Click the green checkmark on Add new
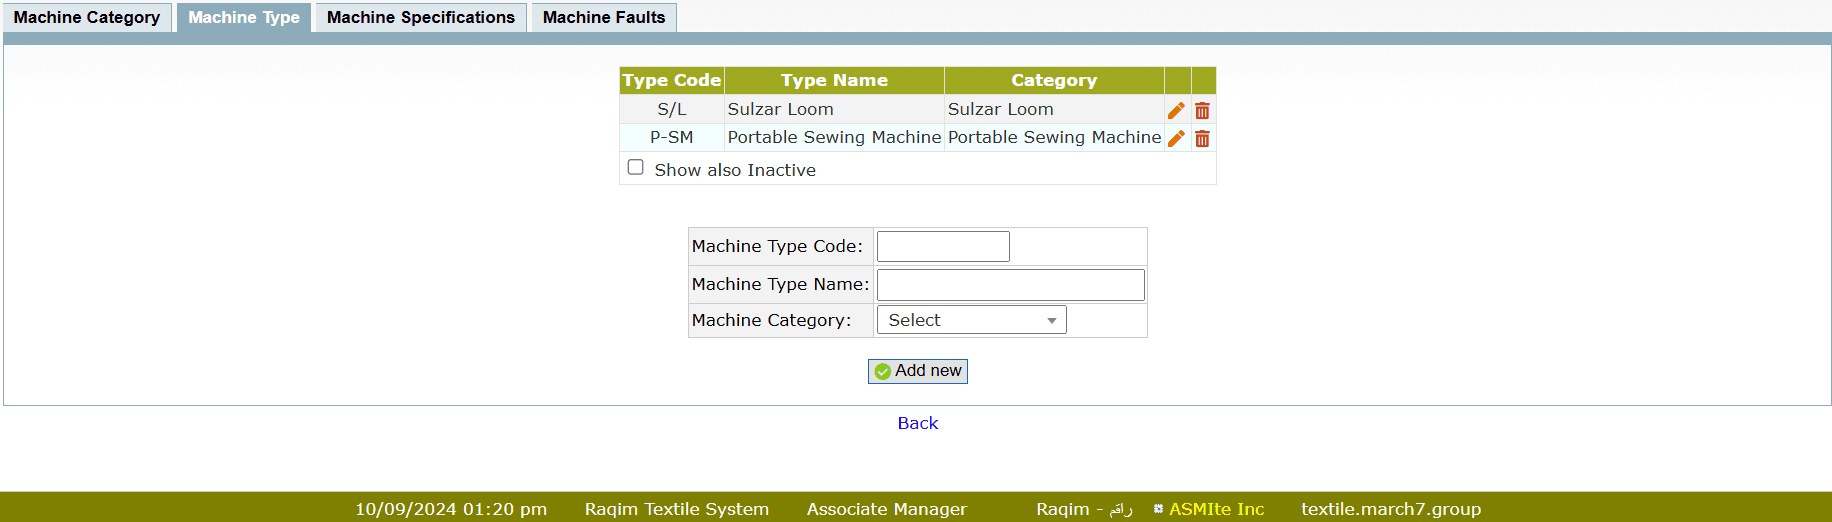This screenshot has height=522, width=1832. [882, 371]
